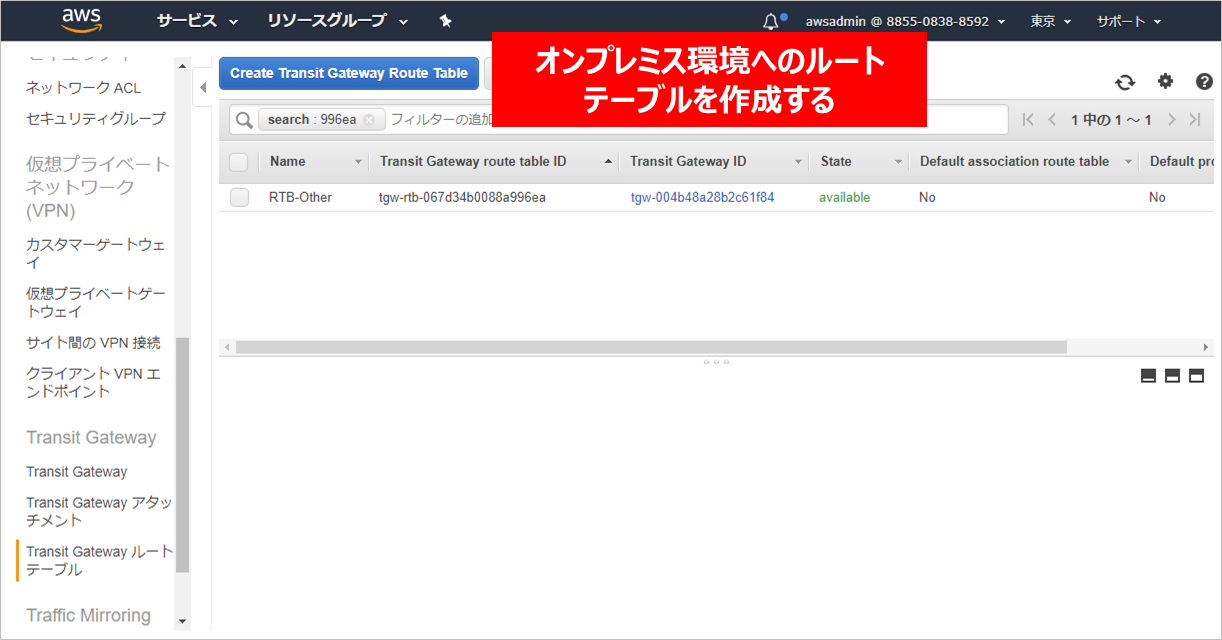This screenshot has height=640, width=1222.
Task: Open the サポート support menu
Action: click(x=1128, y=21)
